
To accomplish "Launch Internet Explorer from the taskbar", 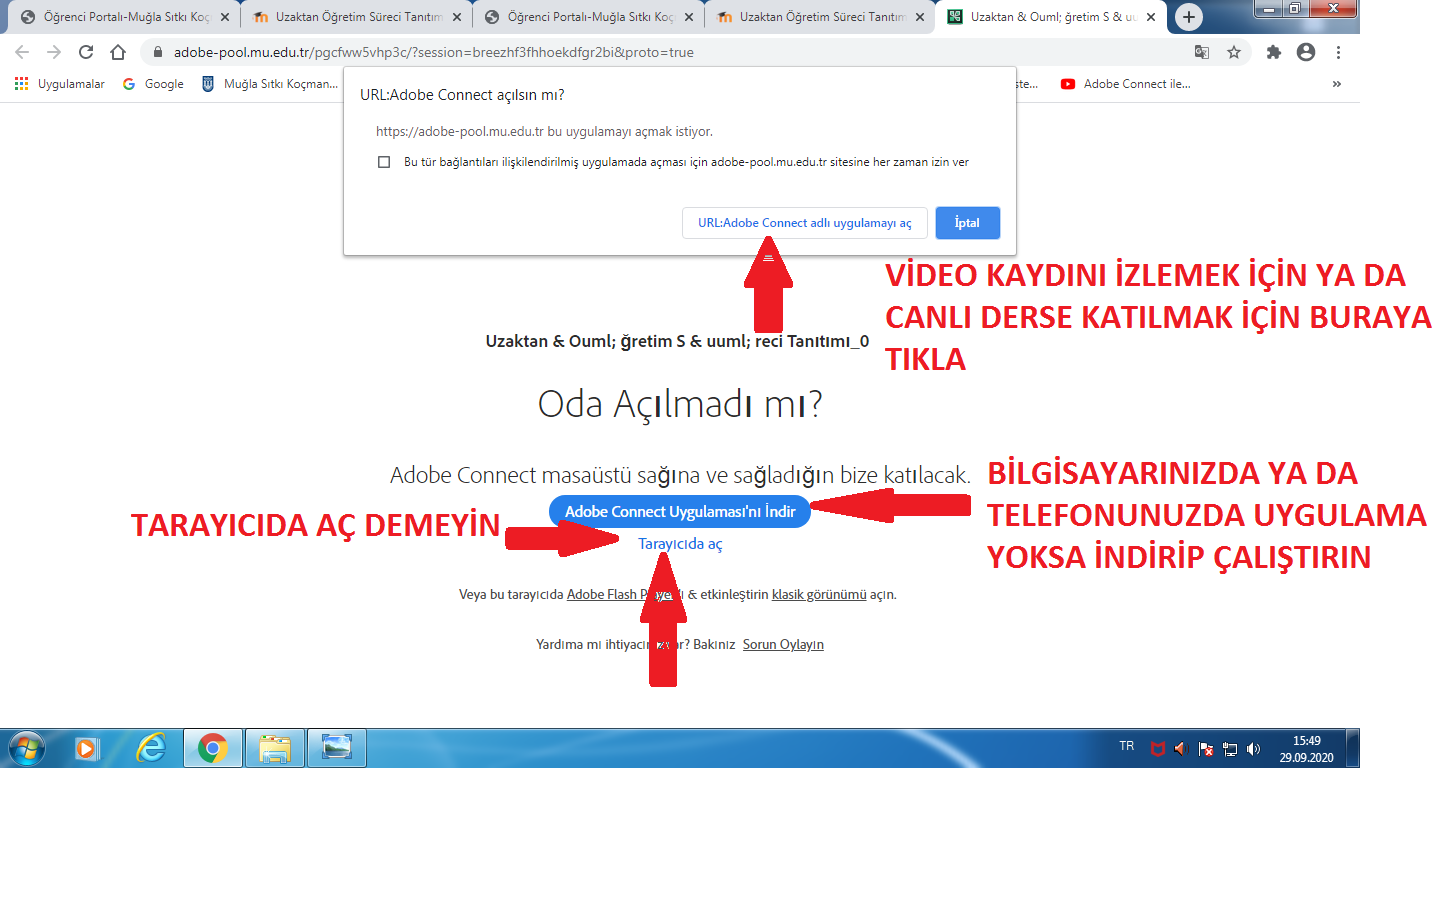I will (x=151, y=748).
